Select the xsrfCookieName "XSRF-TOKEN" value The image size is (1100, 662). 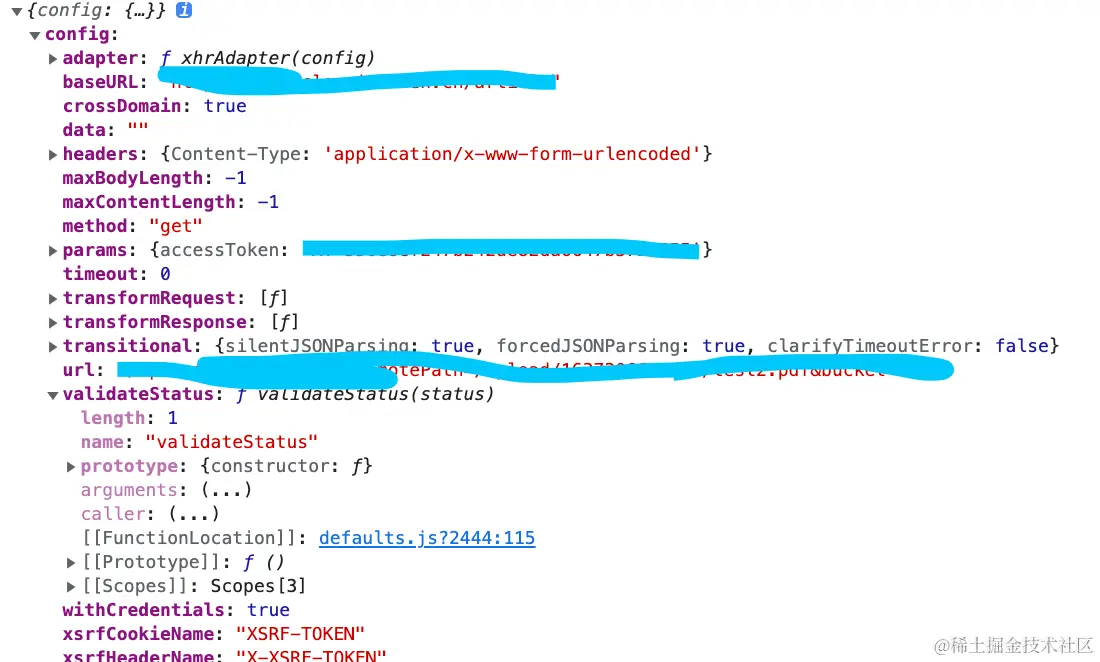300,633
